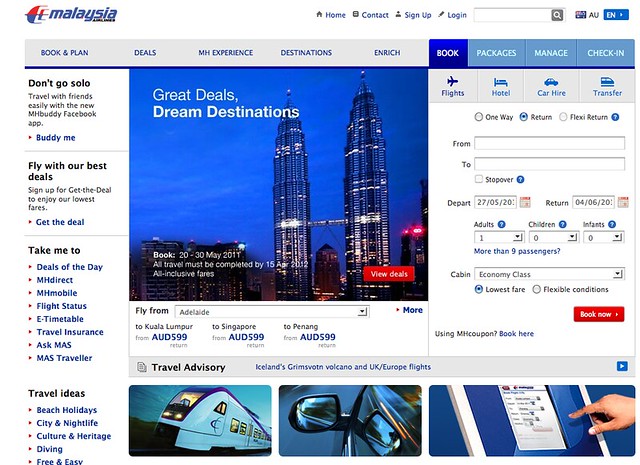Click the From airport input field
This screenshot has width=640, height=465.
tap(549, 143)
